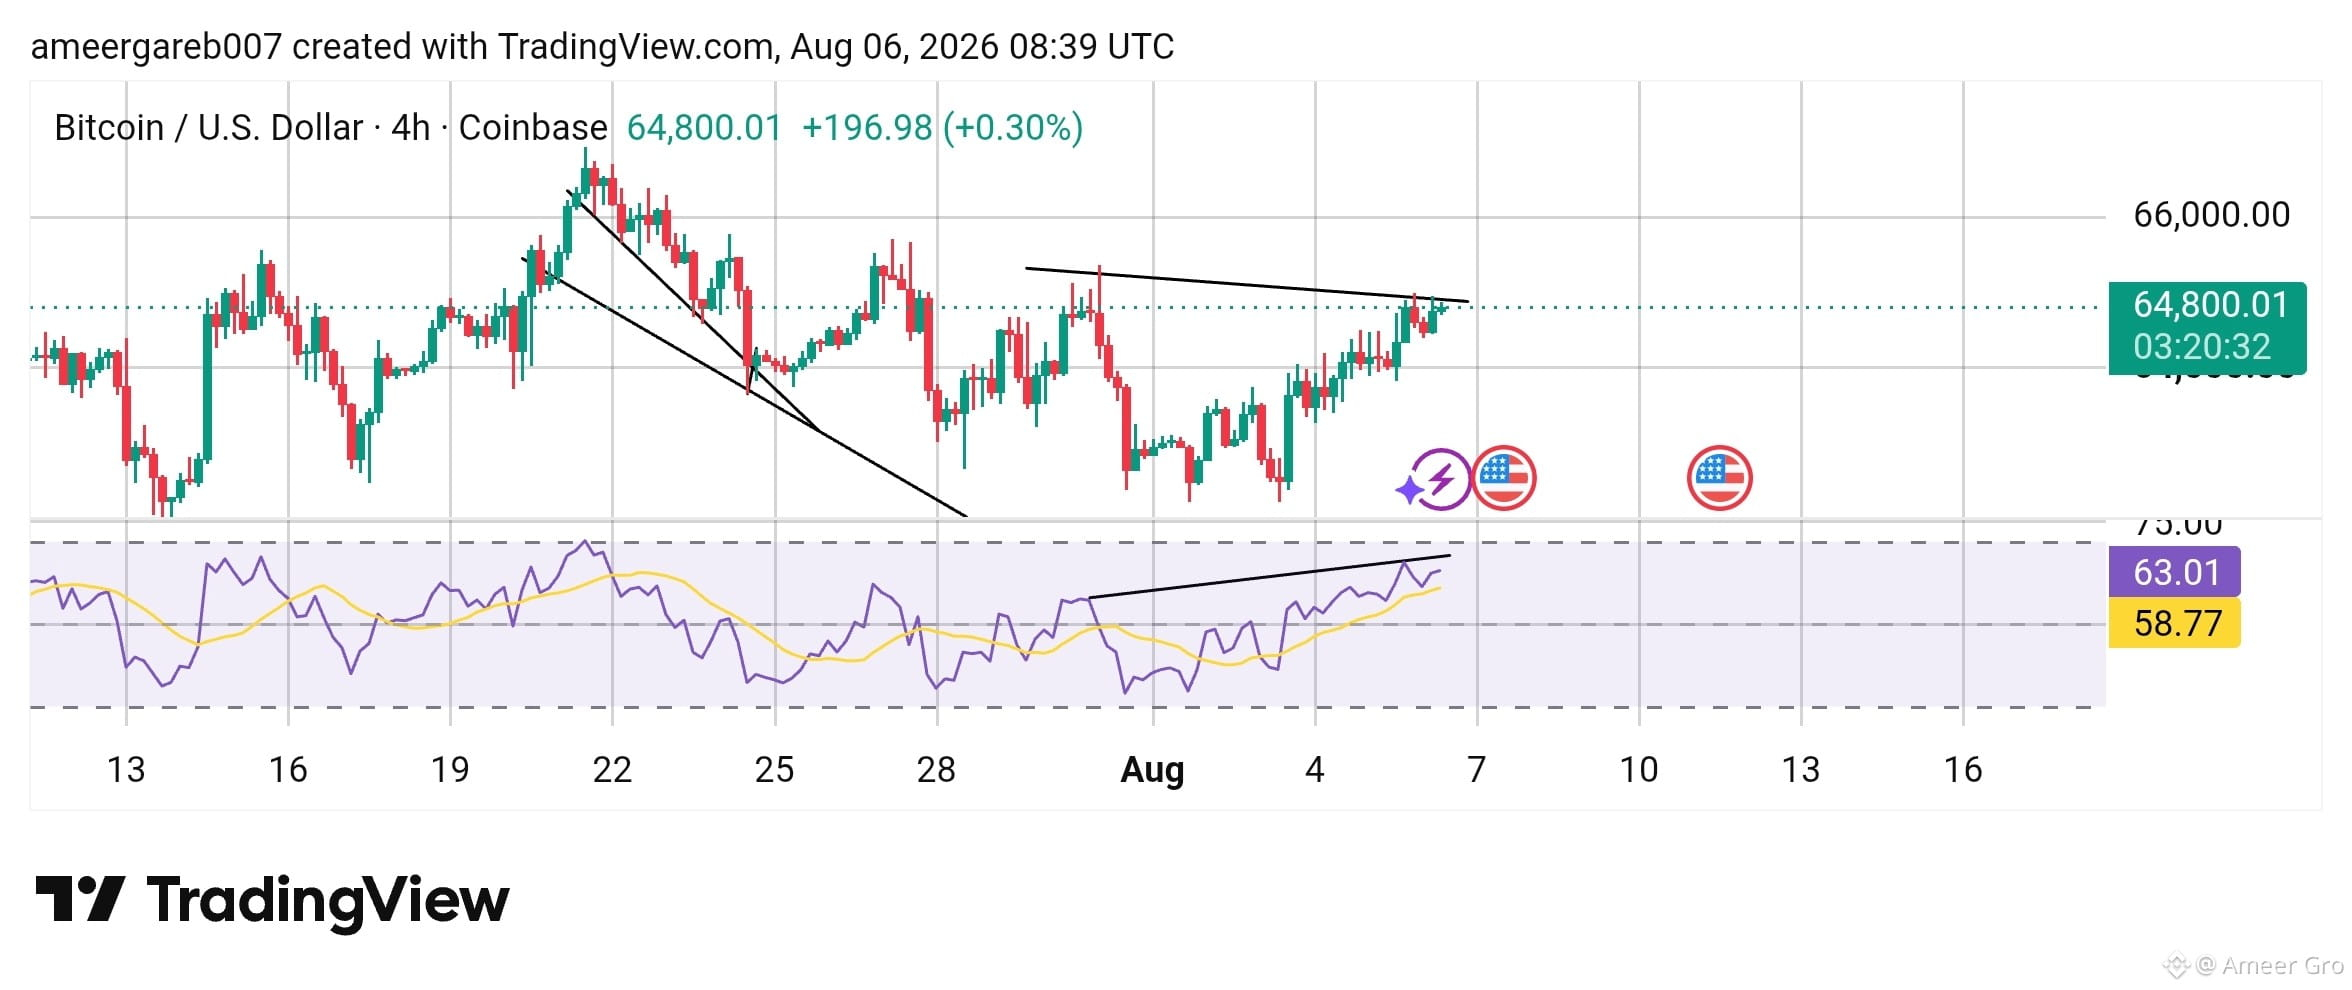
Task: Click the 03:20:32 candle countdown
Action: 2202,347
